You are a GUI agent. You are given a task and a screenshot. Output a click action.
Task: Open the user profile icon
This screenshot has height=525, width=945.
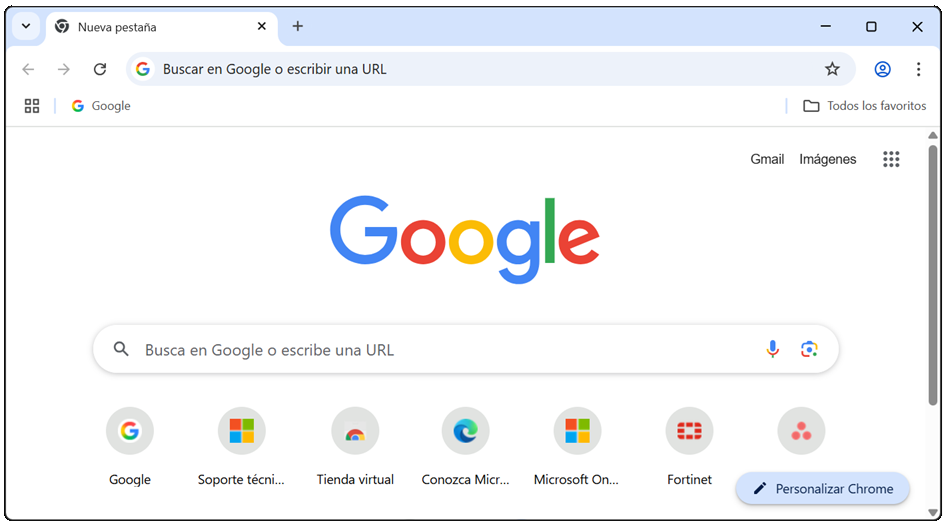click(x=882, y=69)
